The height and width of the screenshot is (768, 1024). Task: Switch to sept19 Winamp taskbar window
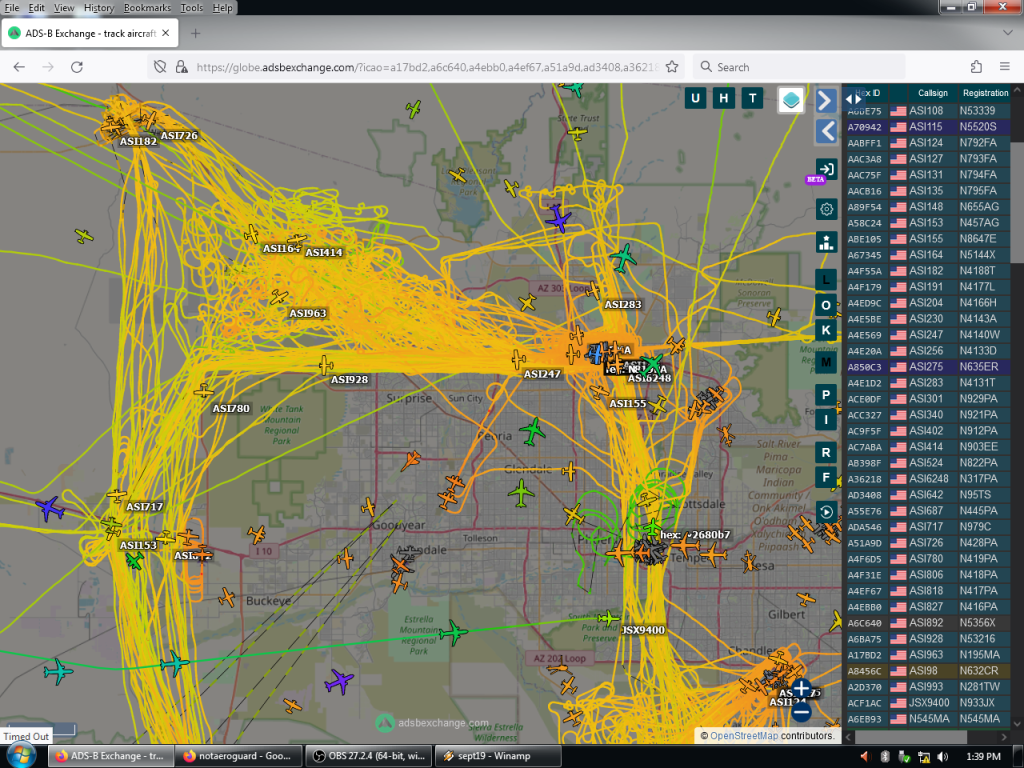(x=497, y=756)
